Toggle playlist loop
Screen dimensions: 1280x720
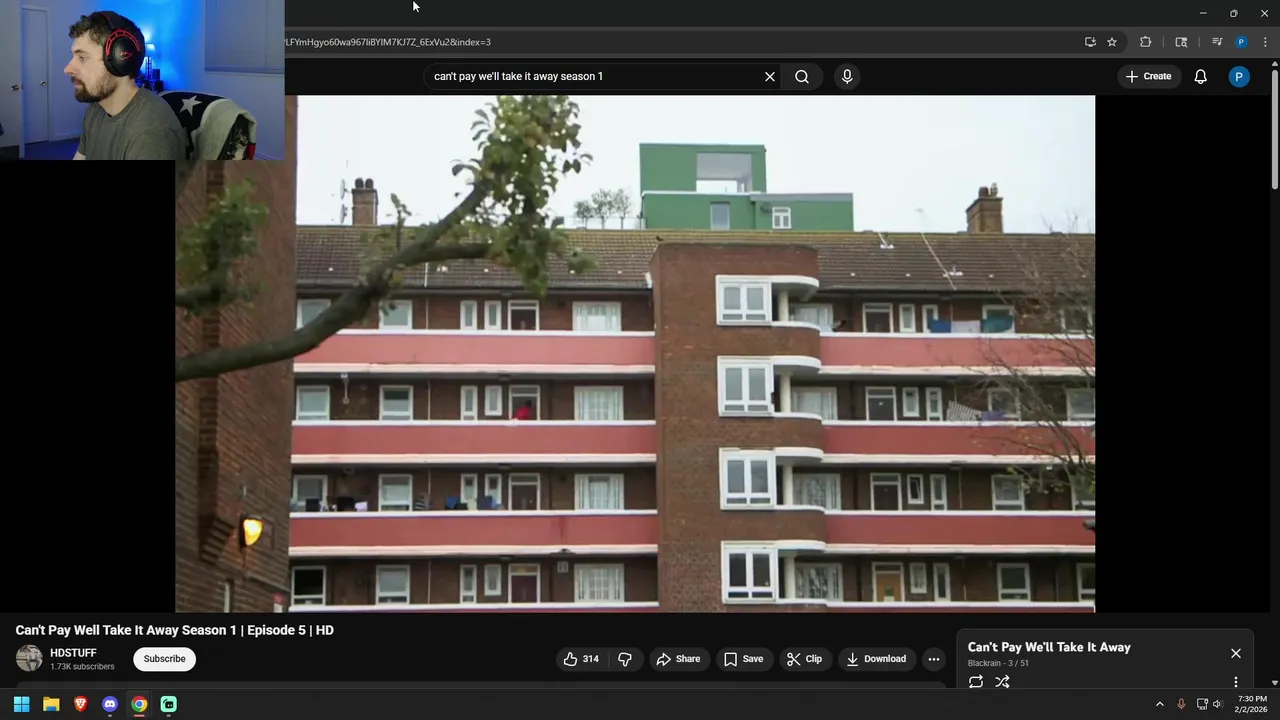coord(976,682)
